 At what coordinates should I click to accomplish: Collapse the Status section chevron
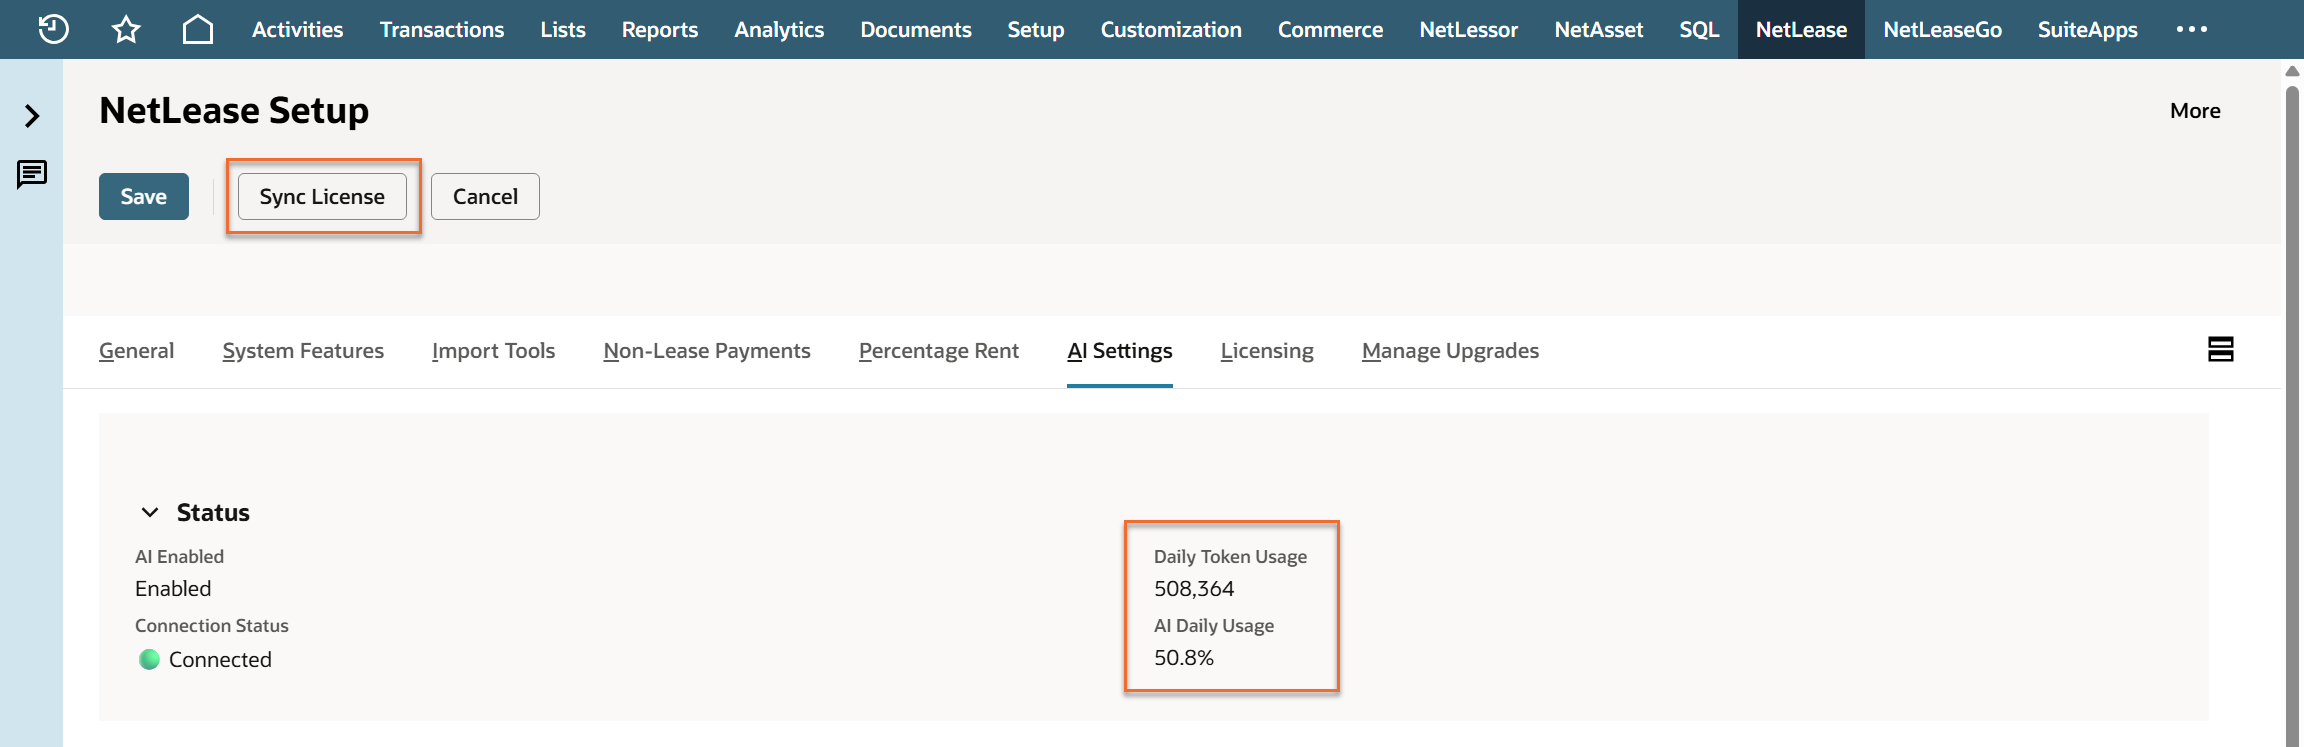(x=150, y=512)
